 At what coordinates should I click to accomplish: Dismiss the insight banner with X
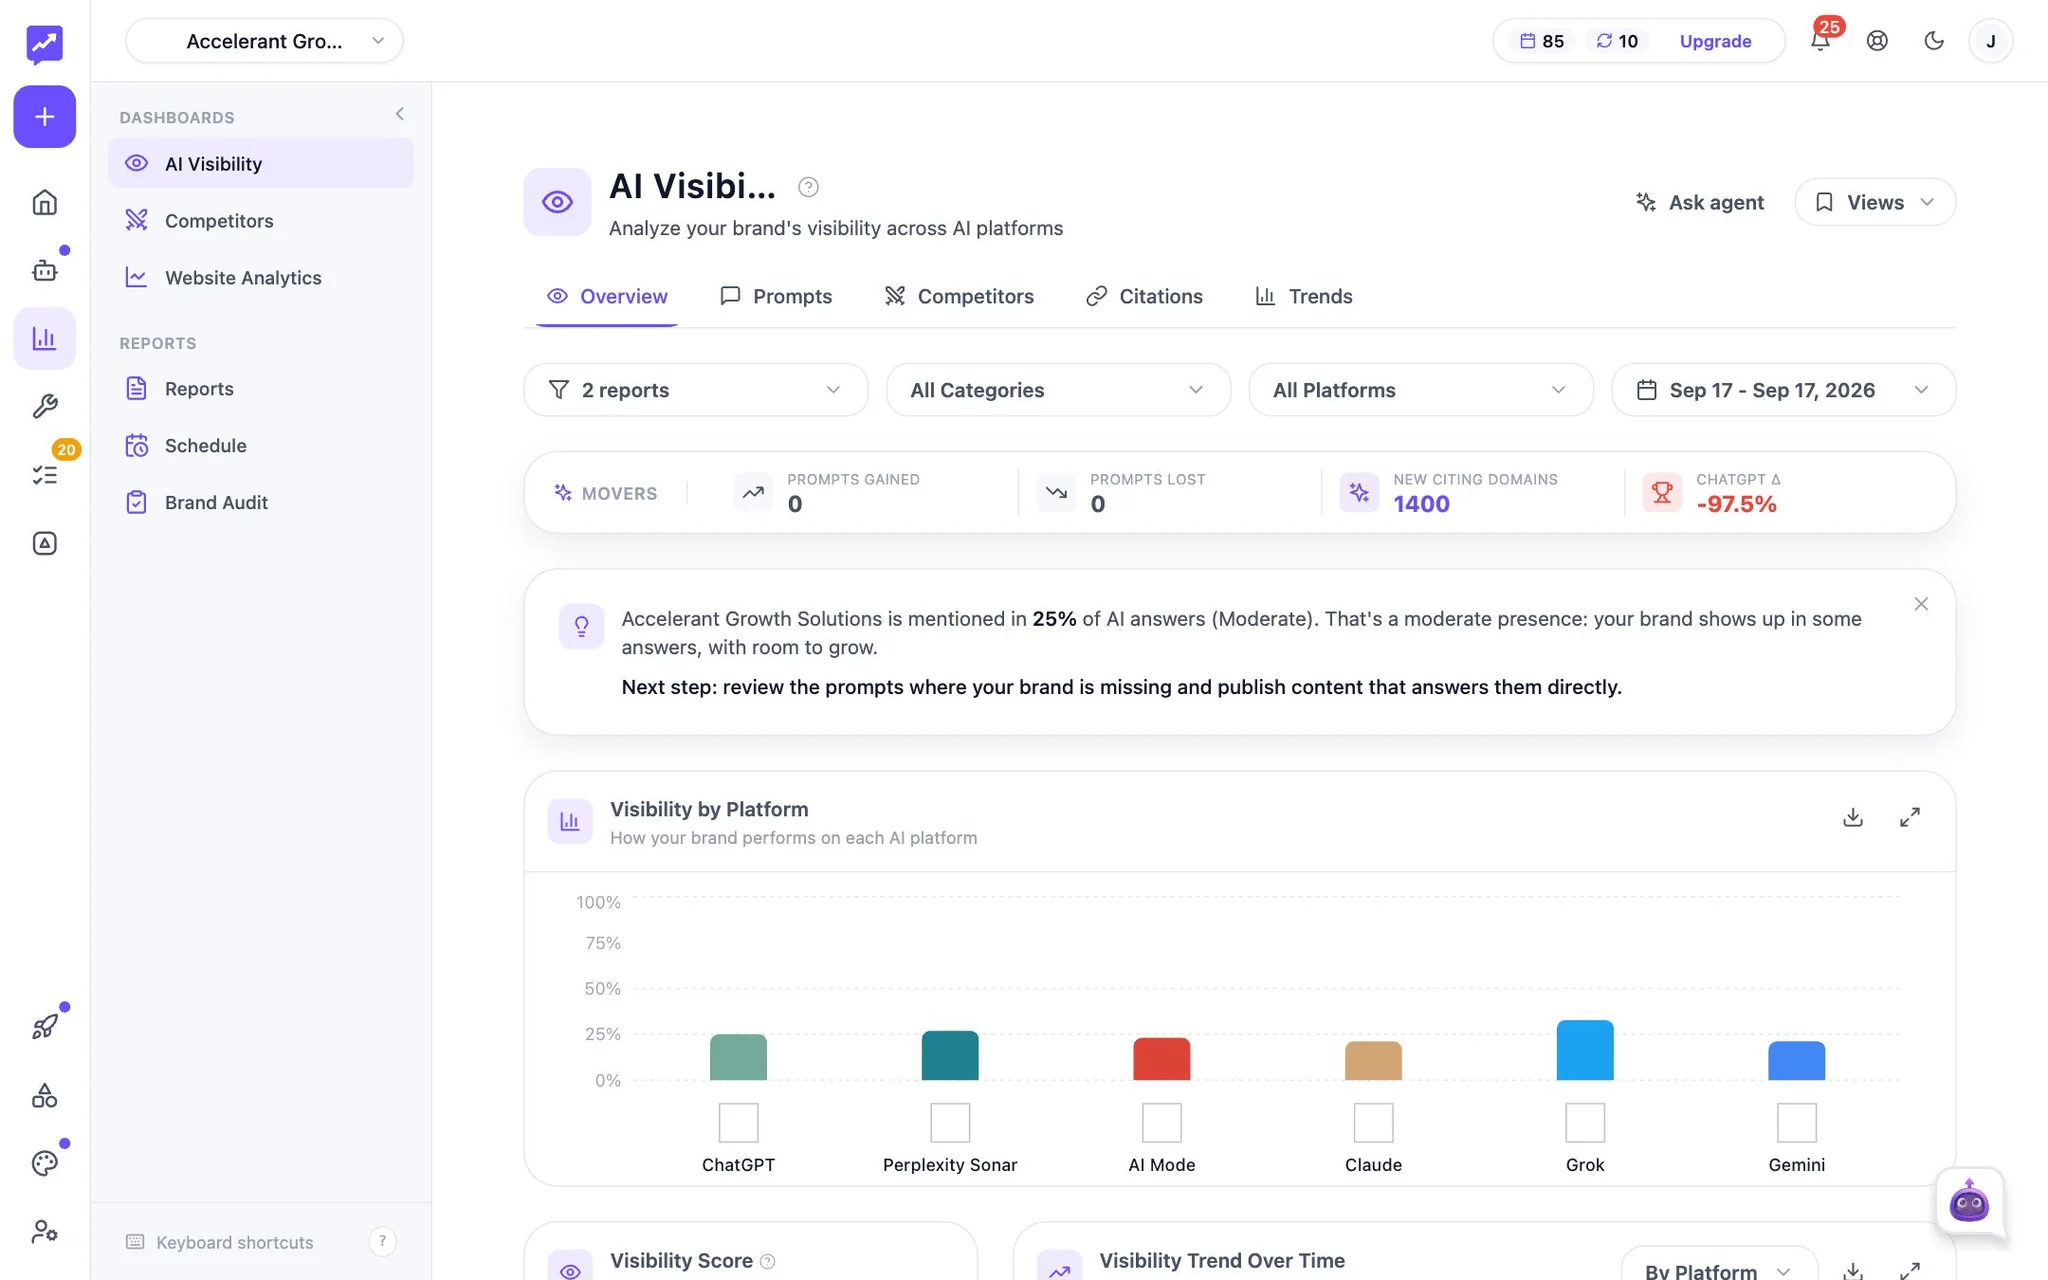point(1921,604)
